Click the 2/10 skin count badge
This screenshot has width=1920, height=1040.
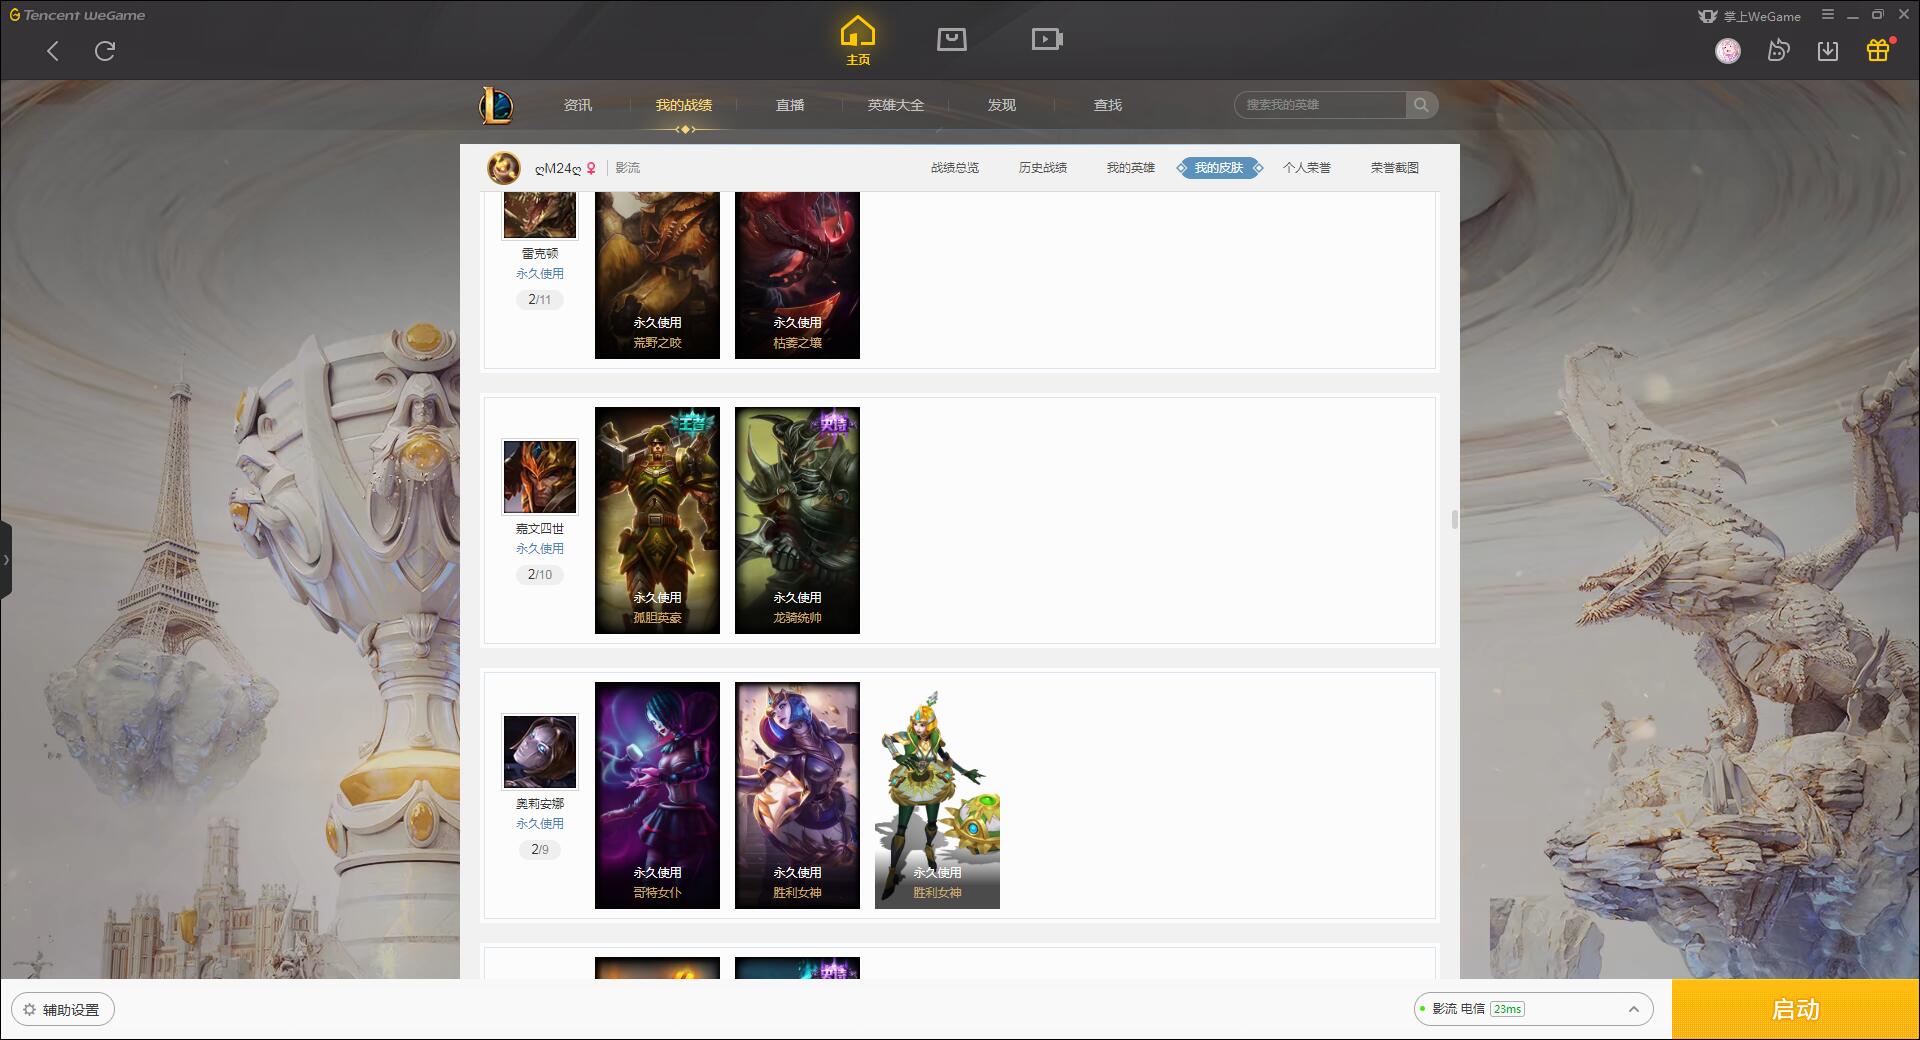540,574
